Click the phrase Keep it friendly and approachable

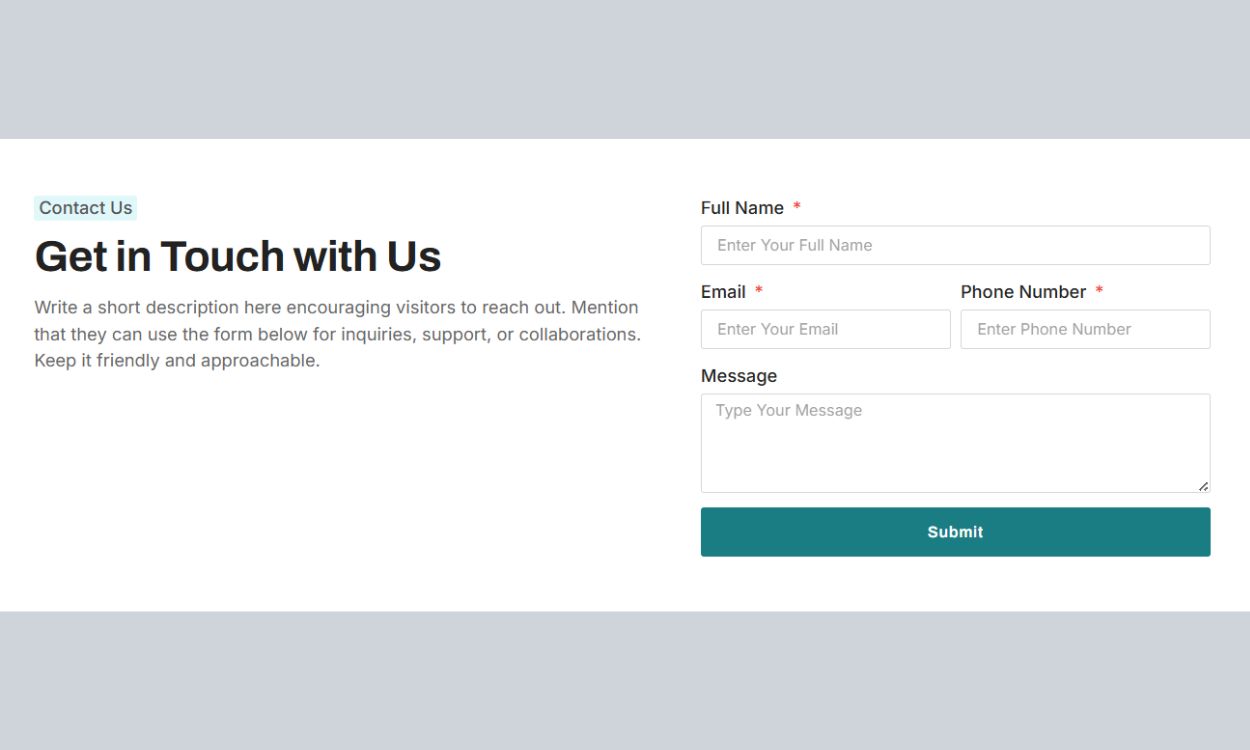tap(177, 361)
